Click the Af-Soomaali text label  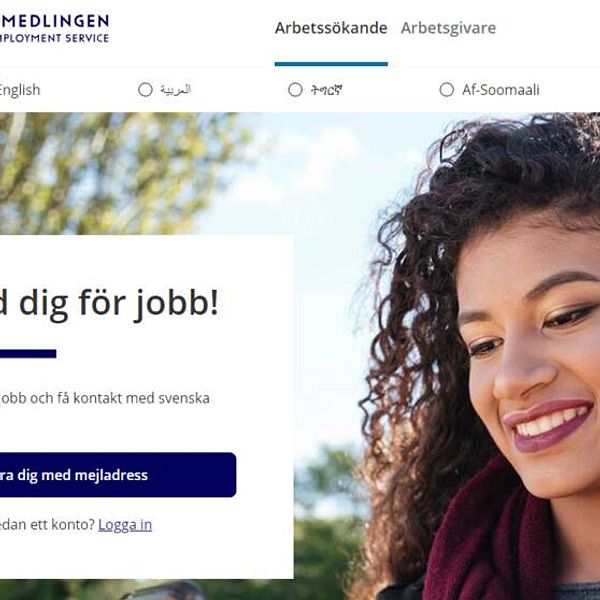click(x=501, y=90)
